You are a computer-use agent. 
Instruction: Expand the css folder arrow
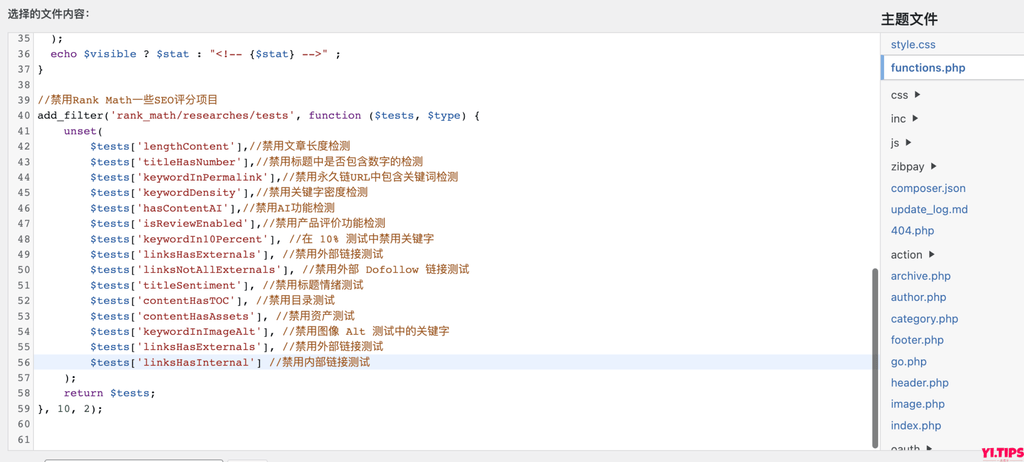pos(918,95)
